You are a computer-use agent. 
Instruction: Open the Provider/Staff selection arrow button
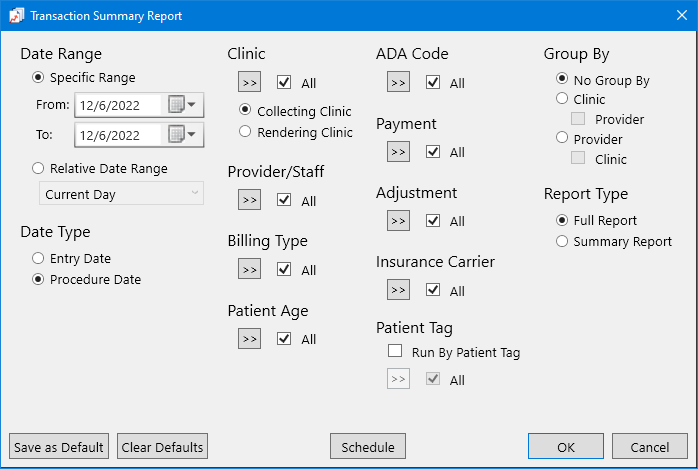point(249,200)
